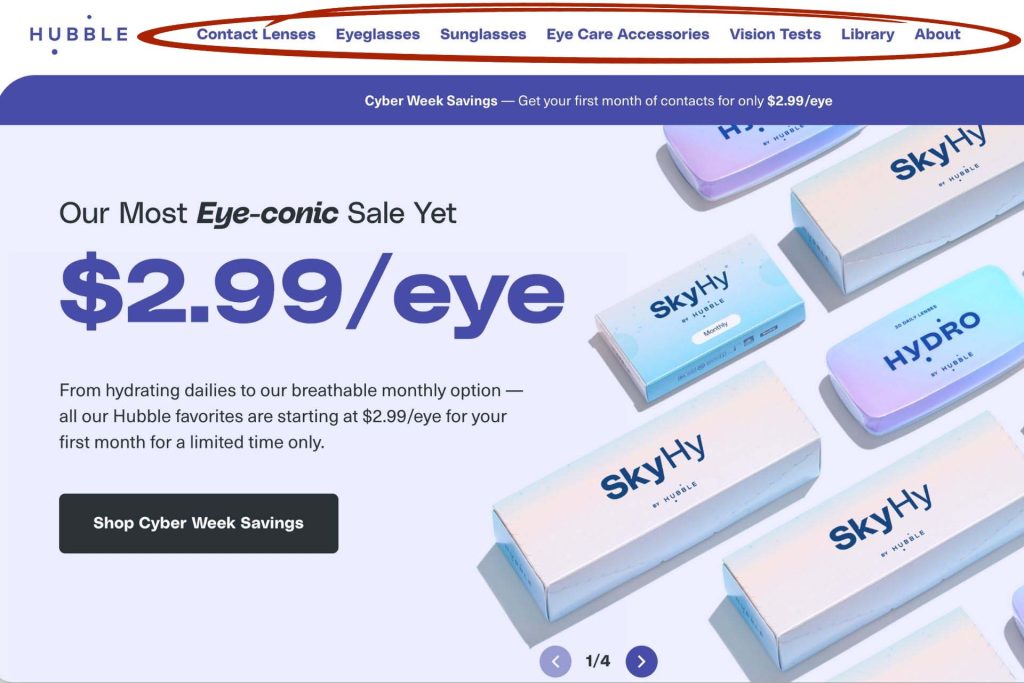Advance to the next carousel slide
The height and width of the screenshot is (683, 1024).
tap(642, 661)
